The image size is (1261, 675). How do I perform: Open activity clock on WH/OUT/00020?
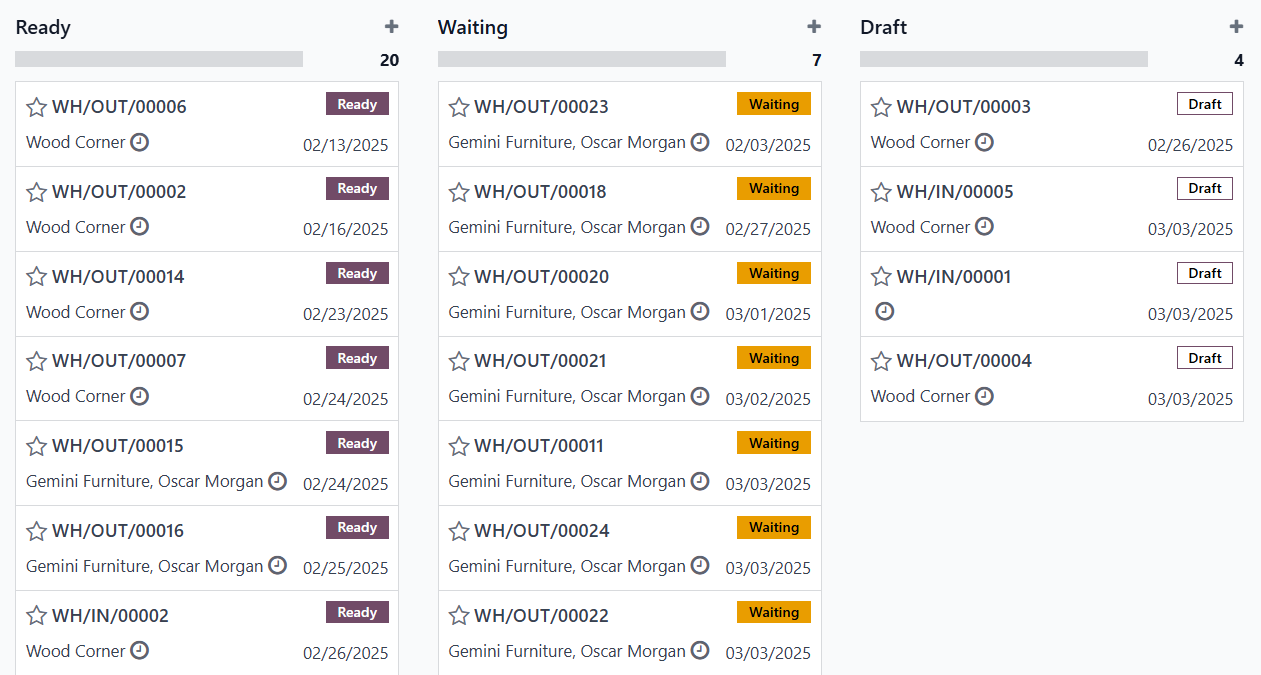[x=700, y=312]
